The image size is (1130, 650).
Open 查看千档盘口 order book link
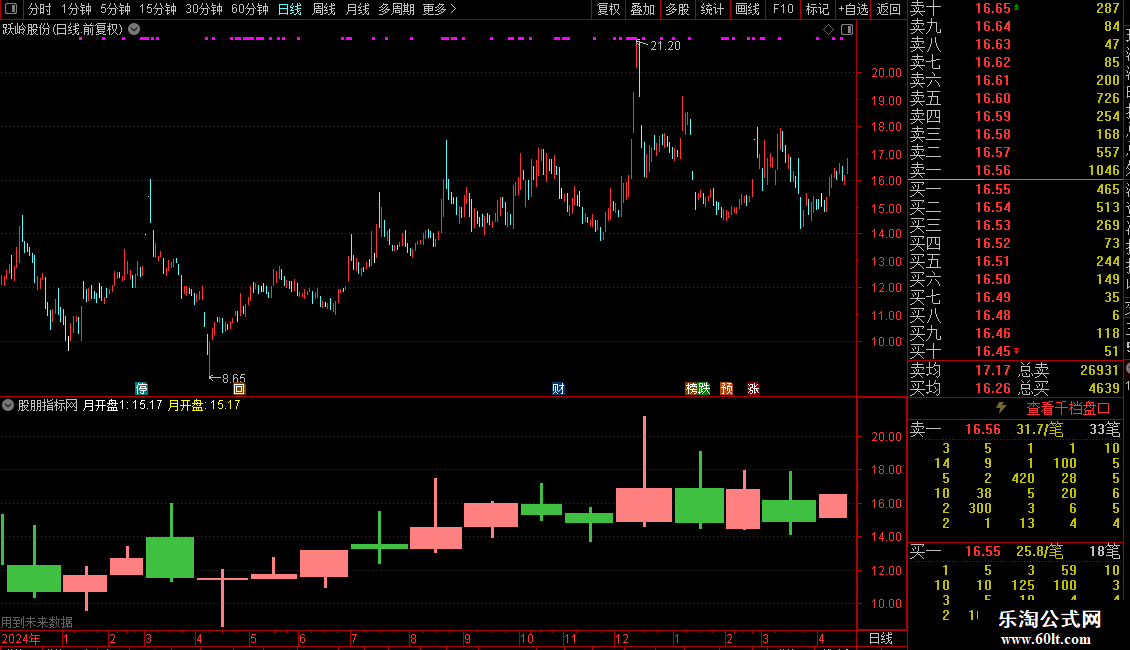[1068, 409]
